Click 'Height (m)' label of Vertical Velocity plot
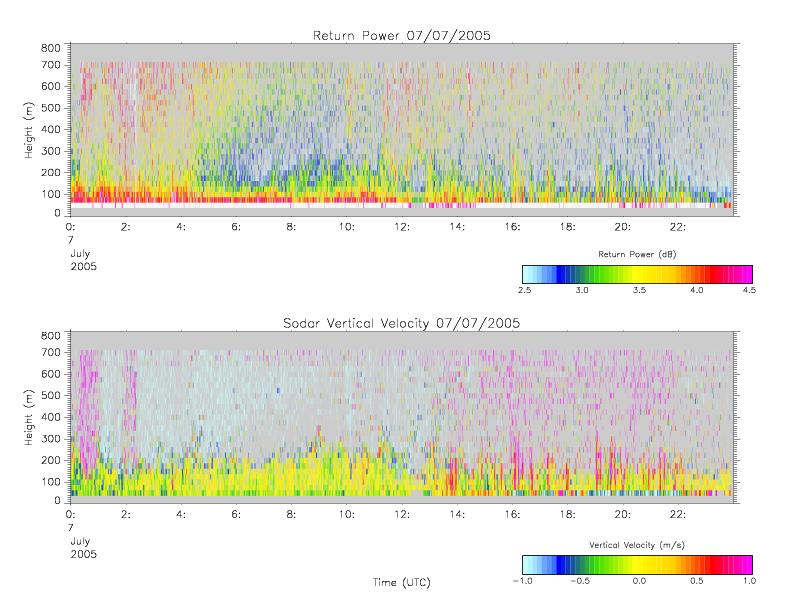Screen dimensions: 791x611 [x=28, y=417]
